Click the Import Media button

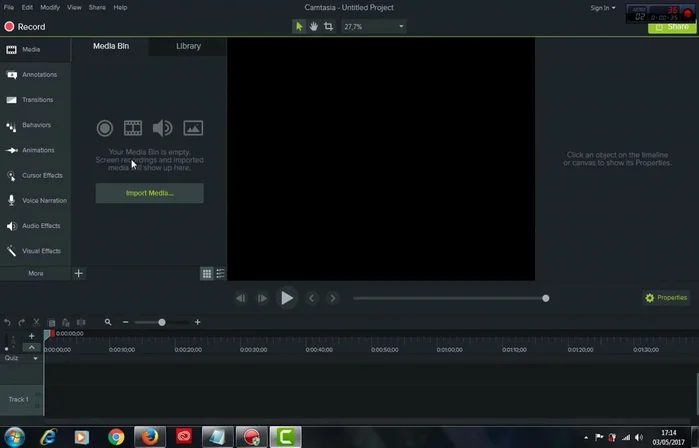pos(149,193)
